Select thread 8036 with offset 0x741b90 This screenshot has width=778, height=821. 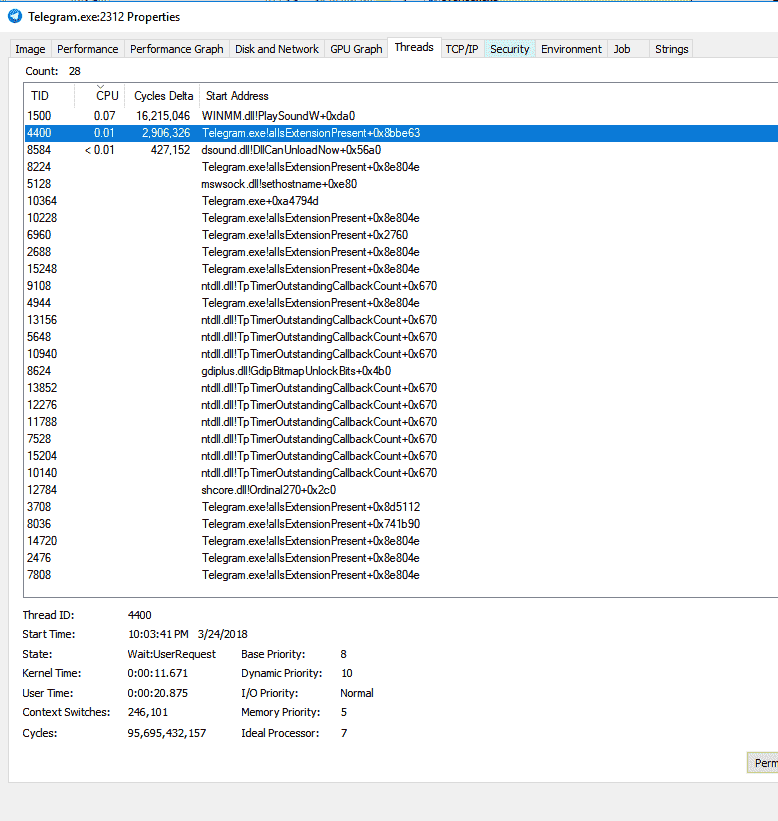click(x=401, y=524)
